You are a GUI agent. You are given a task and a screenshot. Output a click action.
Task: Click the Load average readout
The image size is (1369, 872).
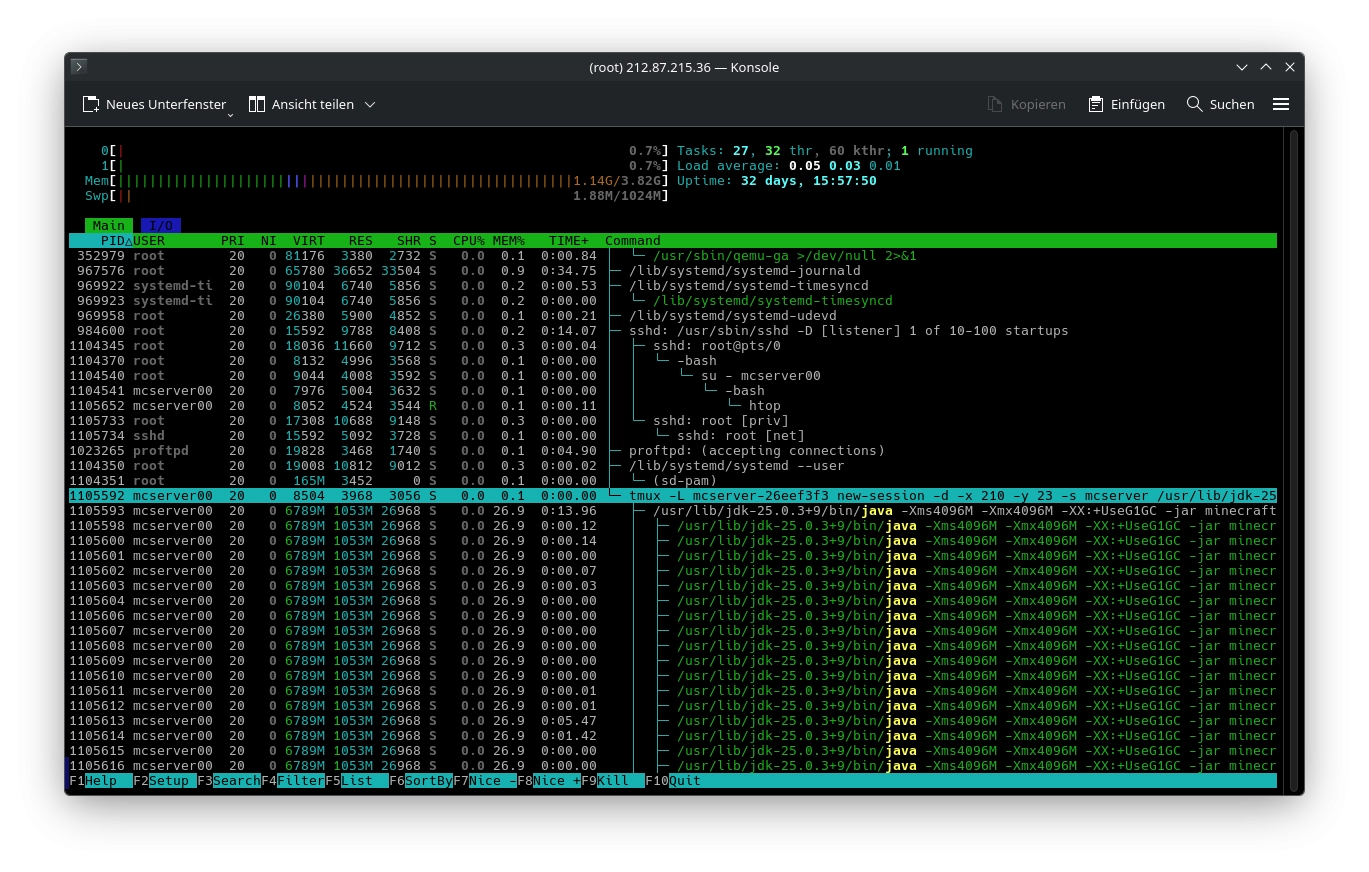tap(789, 166)
